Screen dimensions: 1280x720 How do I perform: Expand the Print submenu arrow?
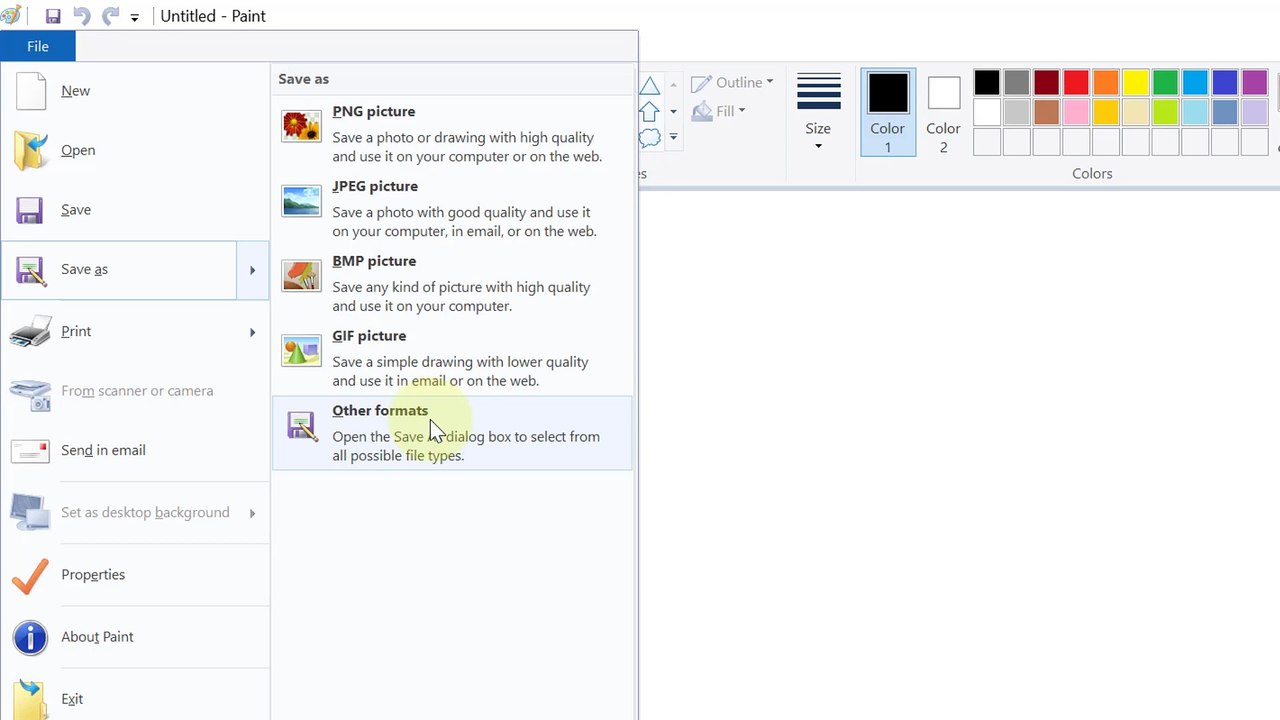(252, 332)
